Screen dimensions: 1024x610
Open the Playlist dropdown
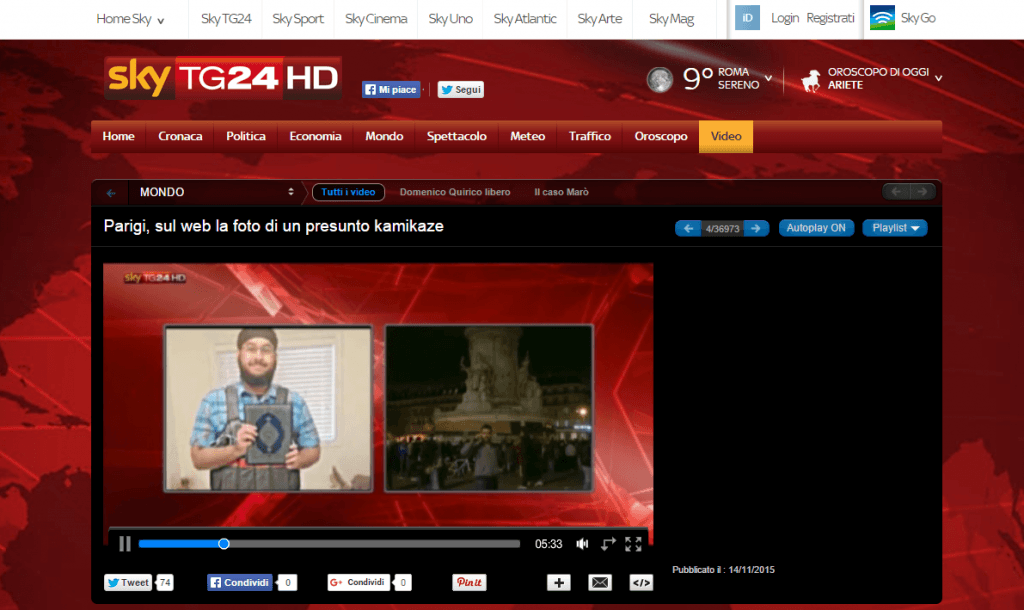pyautogui.click(x=895, y=228)
